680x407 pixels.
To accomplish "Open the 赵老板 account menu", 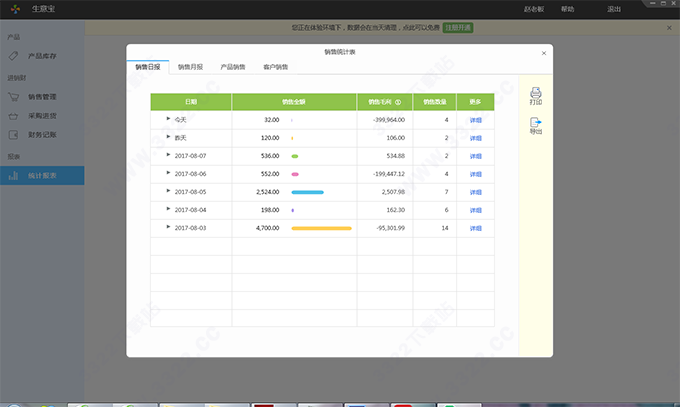I will [534, 9].
